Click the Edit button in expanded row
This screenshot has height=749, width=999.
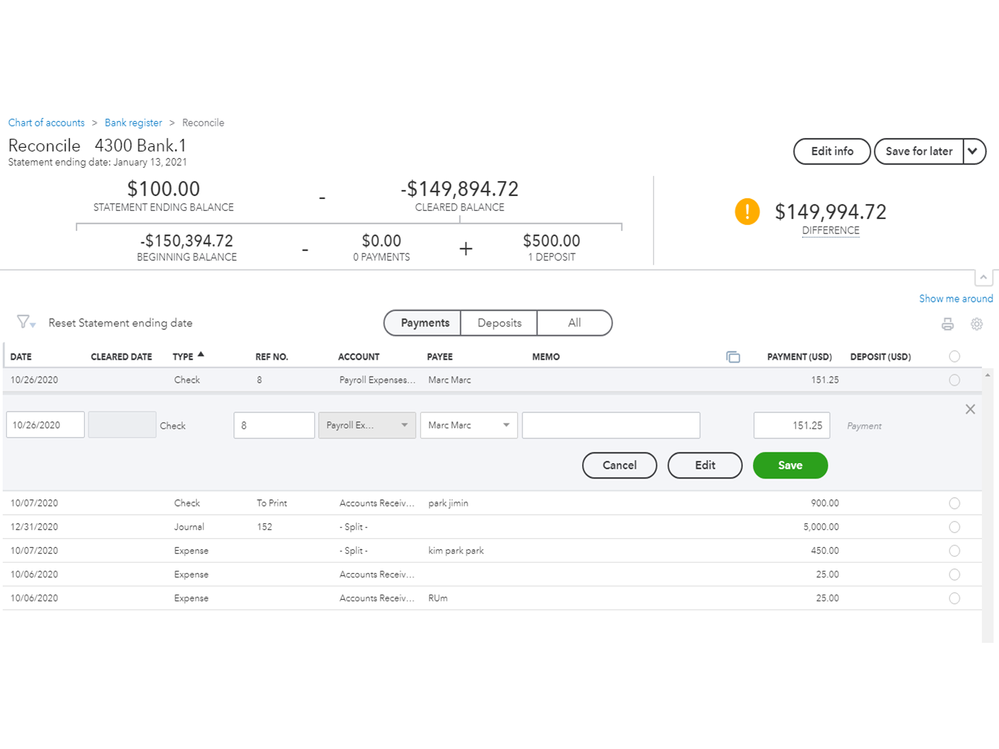tap(705, 466)
